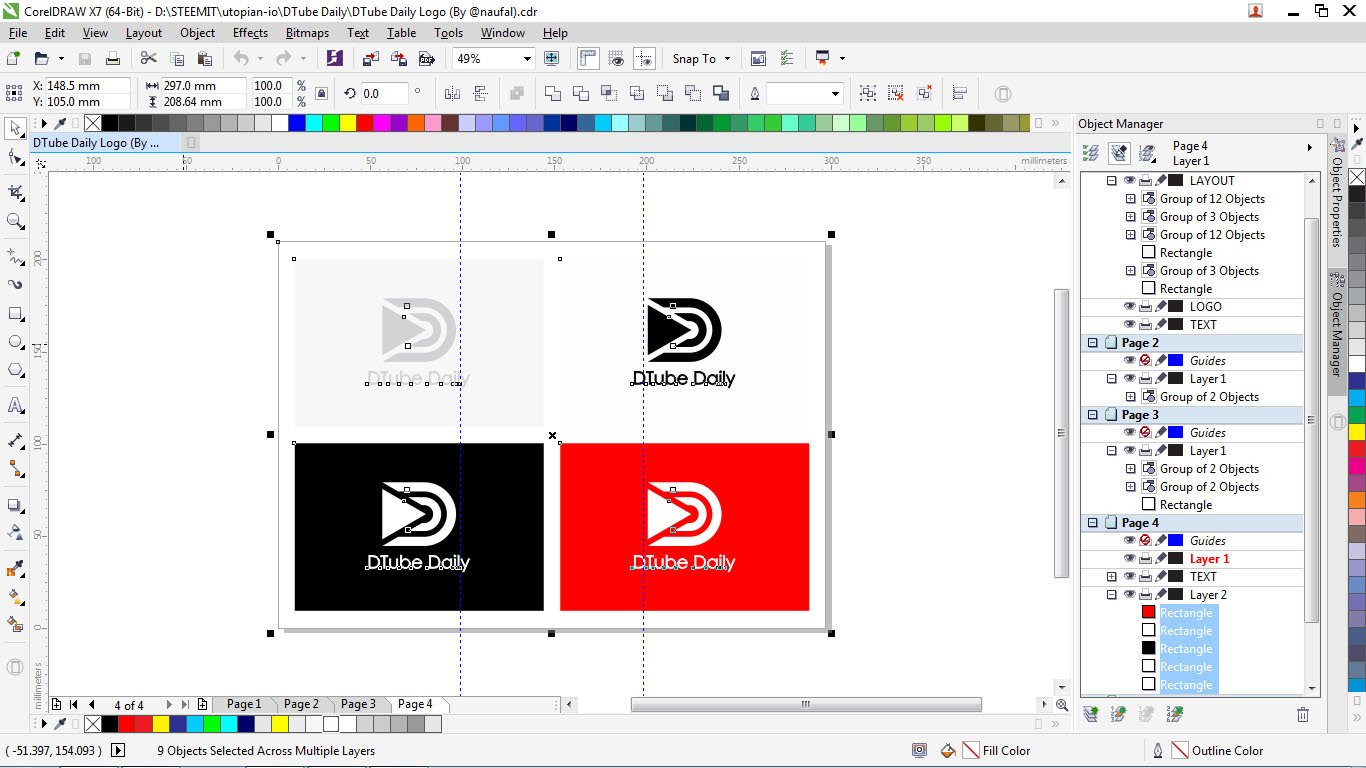Click the Mirror horizontally icon
1366x768 pixels.
(452, 94)
